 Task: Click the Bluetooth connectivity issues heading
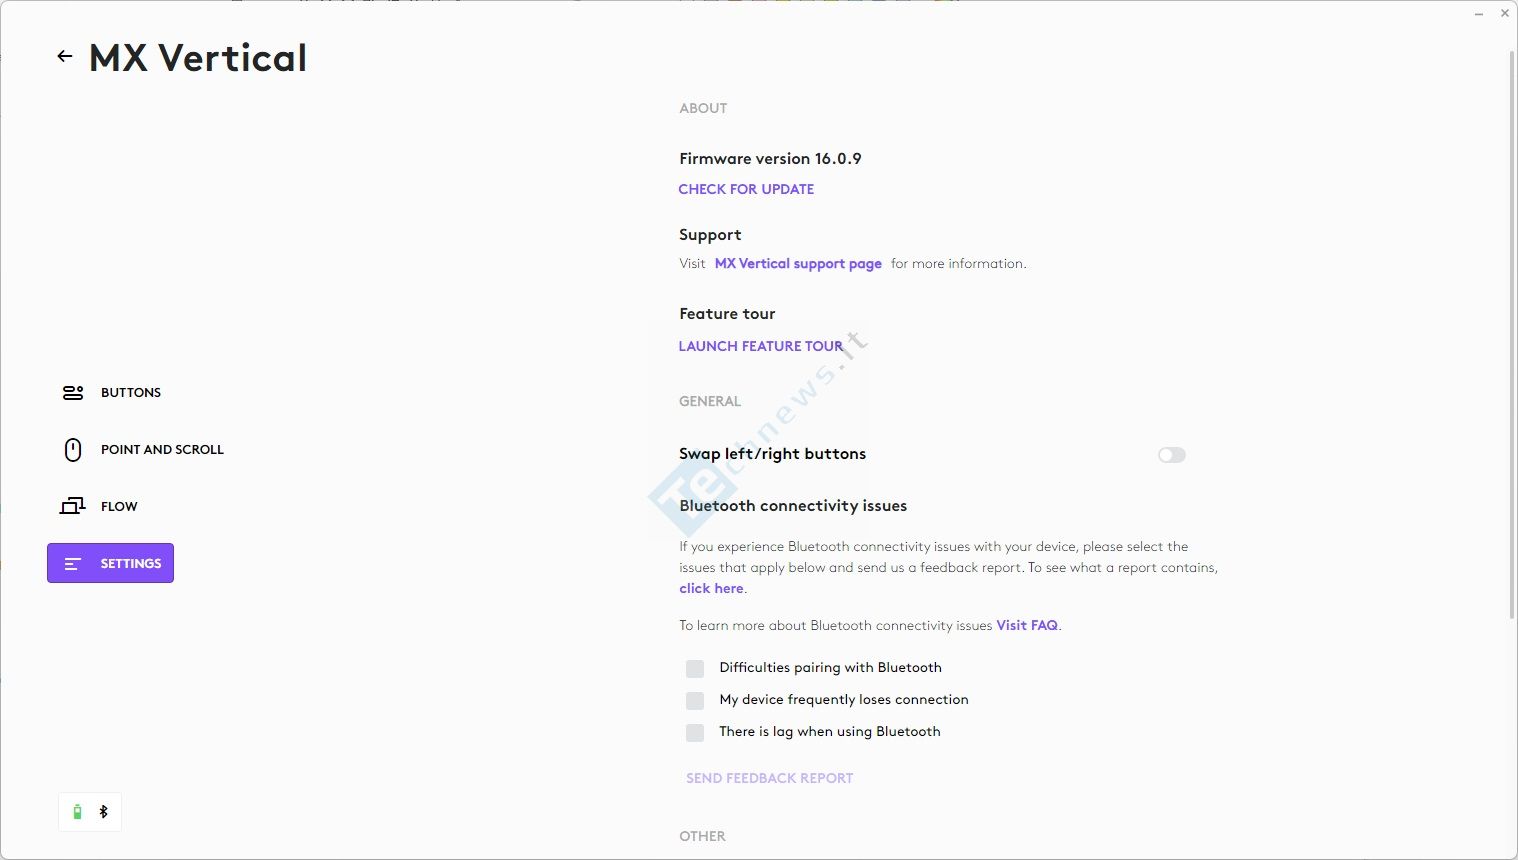pyautogui.click(x=793, y=506)
